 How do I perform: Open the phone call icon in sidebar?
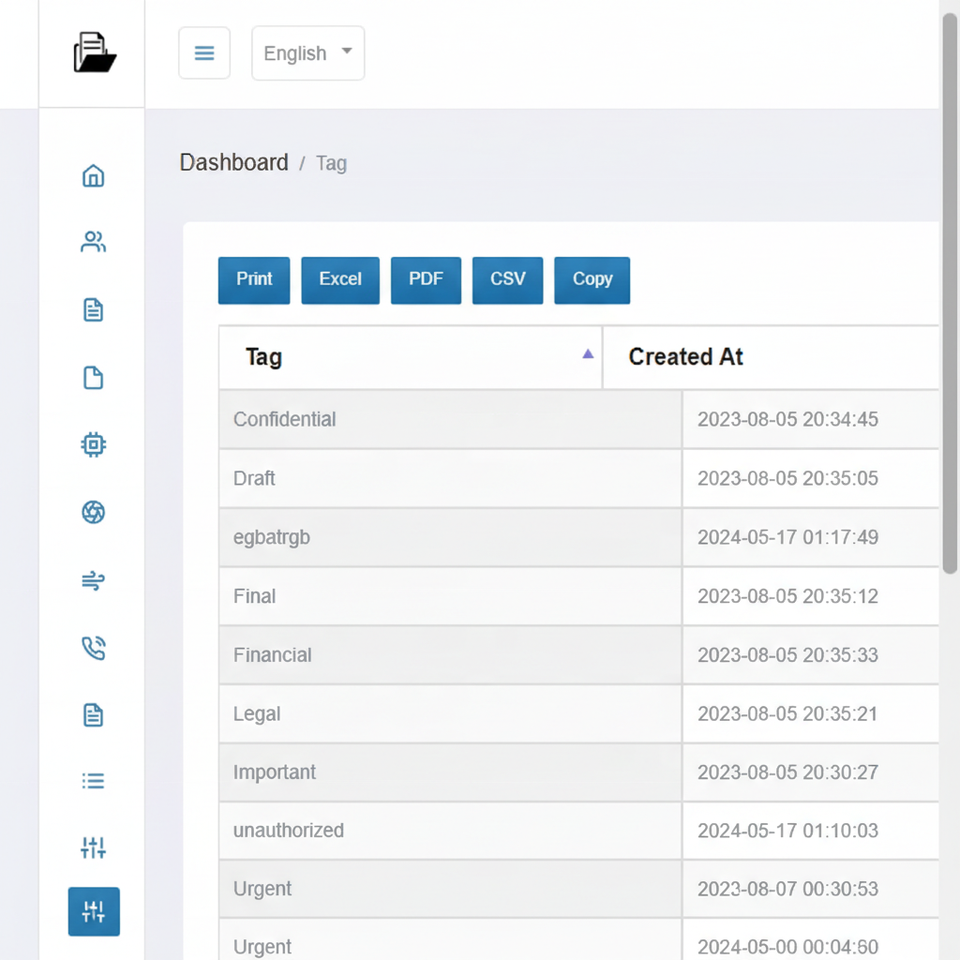pos(93,648)
